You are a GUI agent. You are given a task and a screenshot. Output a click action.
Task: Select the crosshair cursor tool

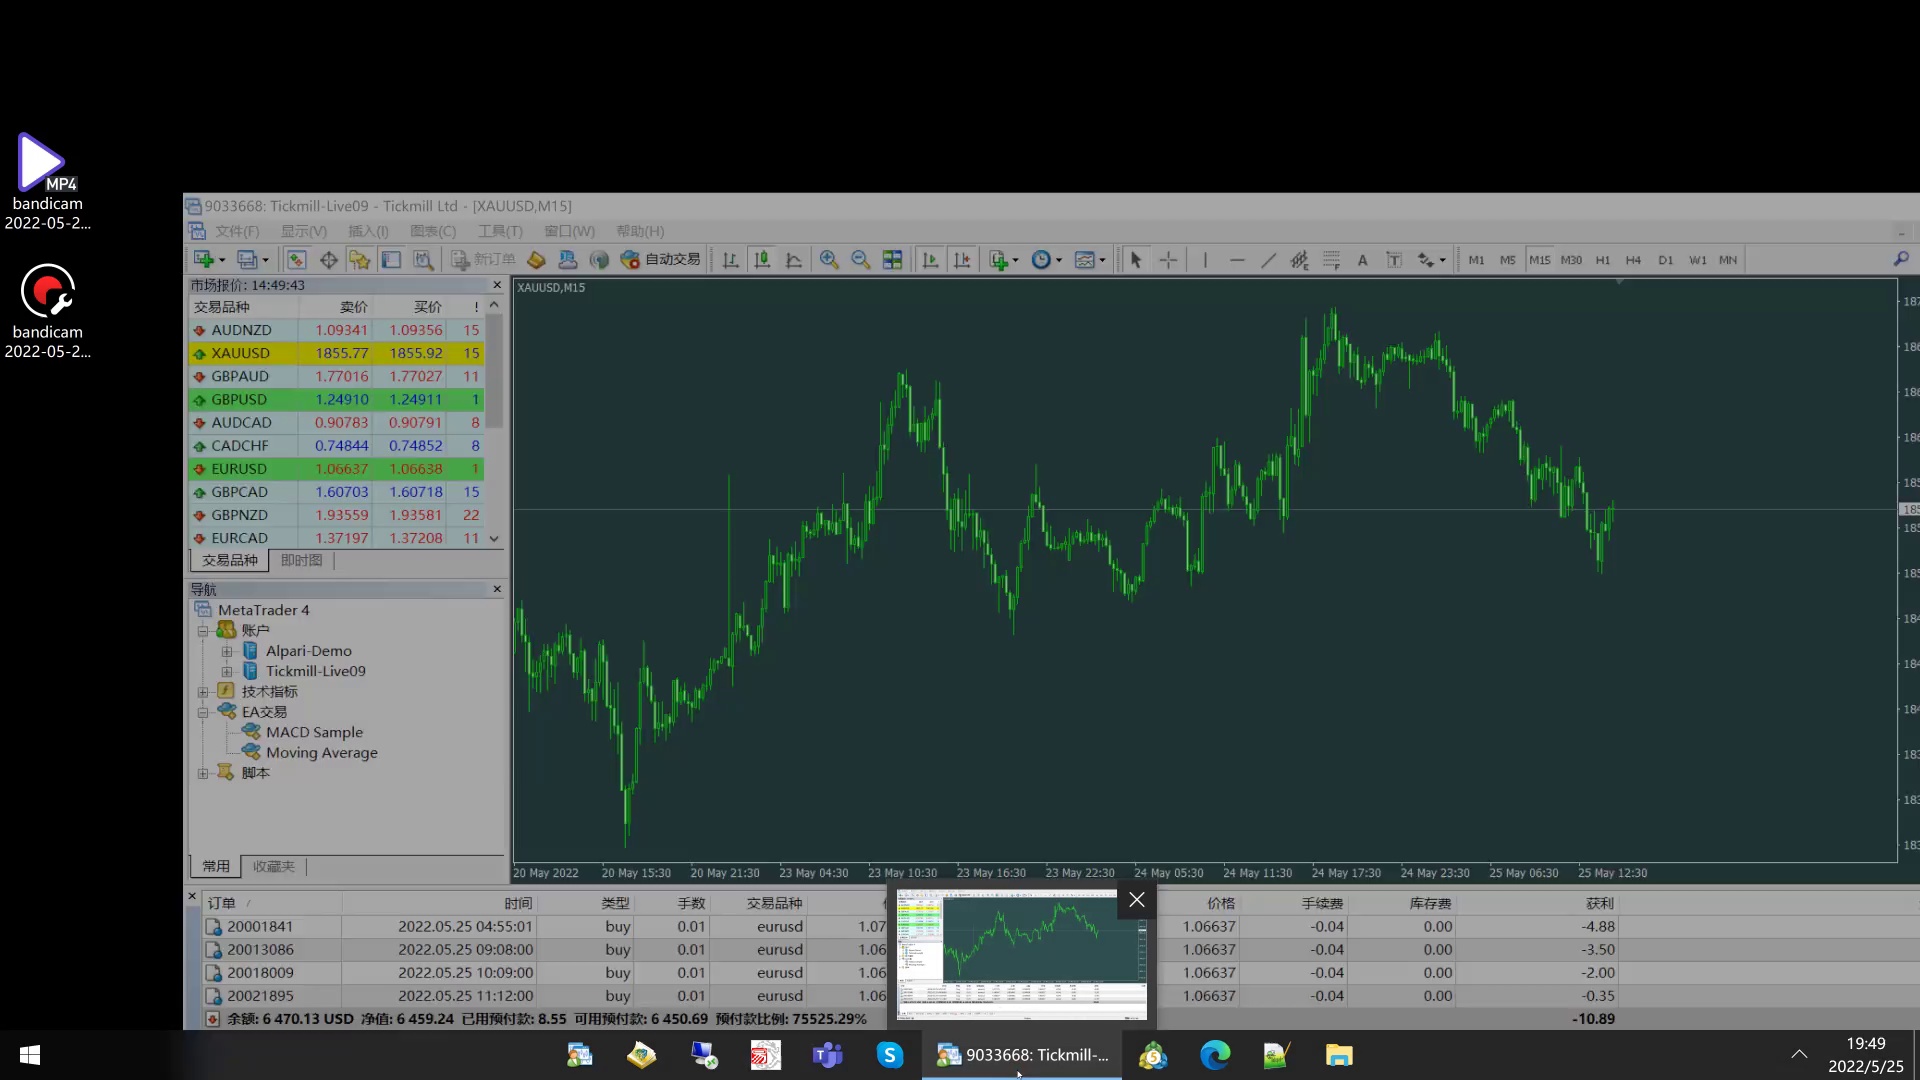click(x=1168, y=260)
